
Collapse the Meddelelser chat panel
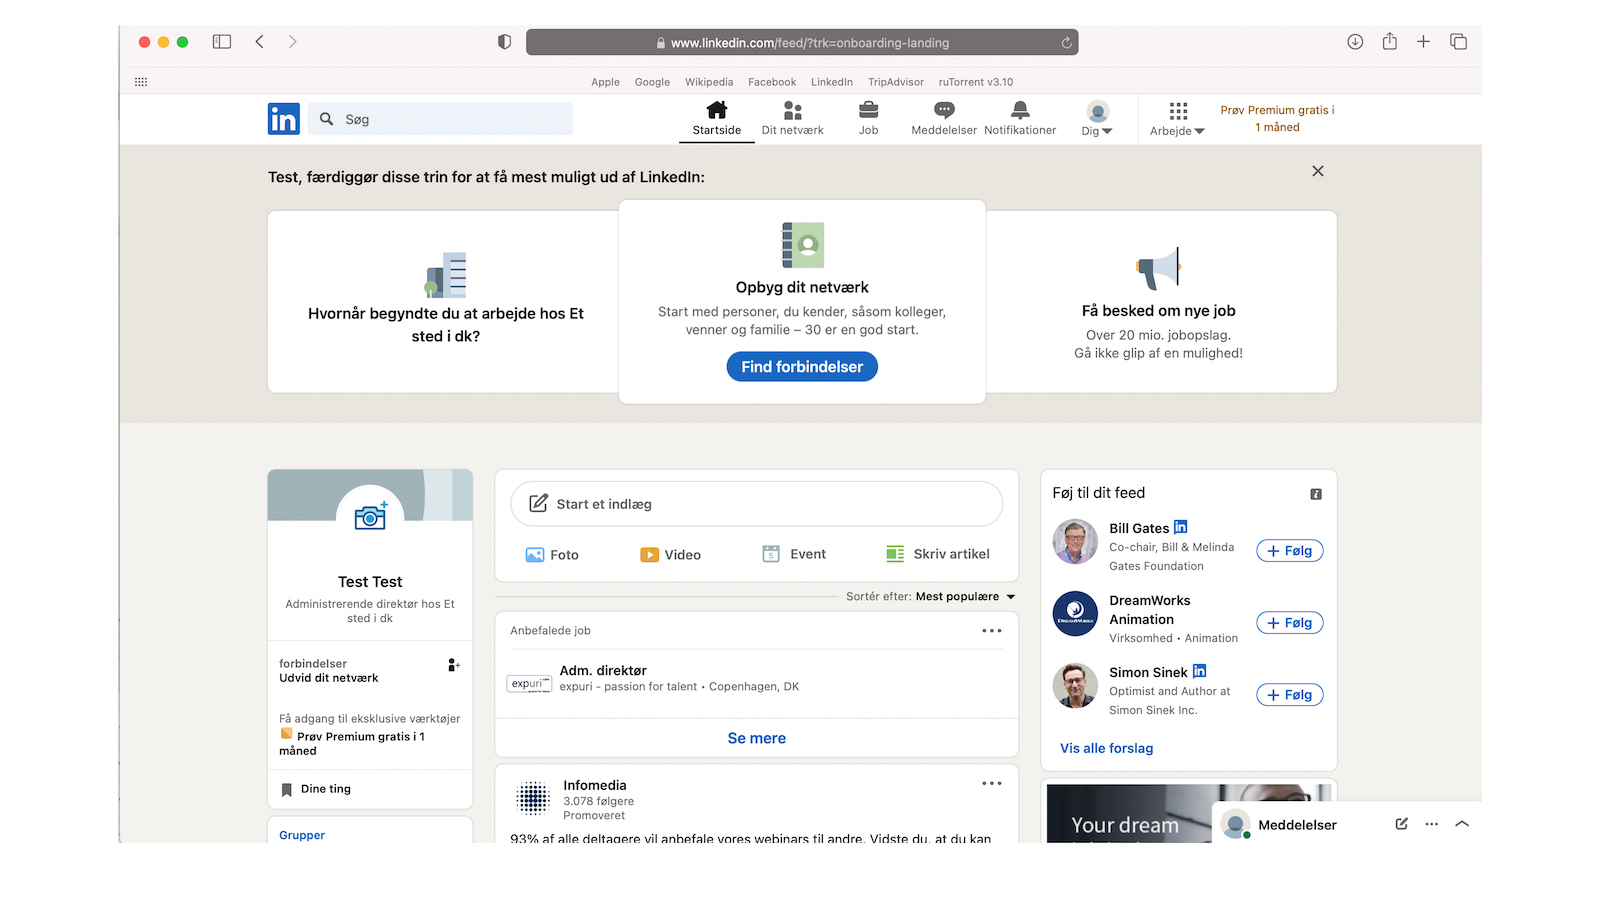(1462, 824)
